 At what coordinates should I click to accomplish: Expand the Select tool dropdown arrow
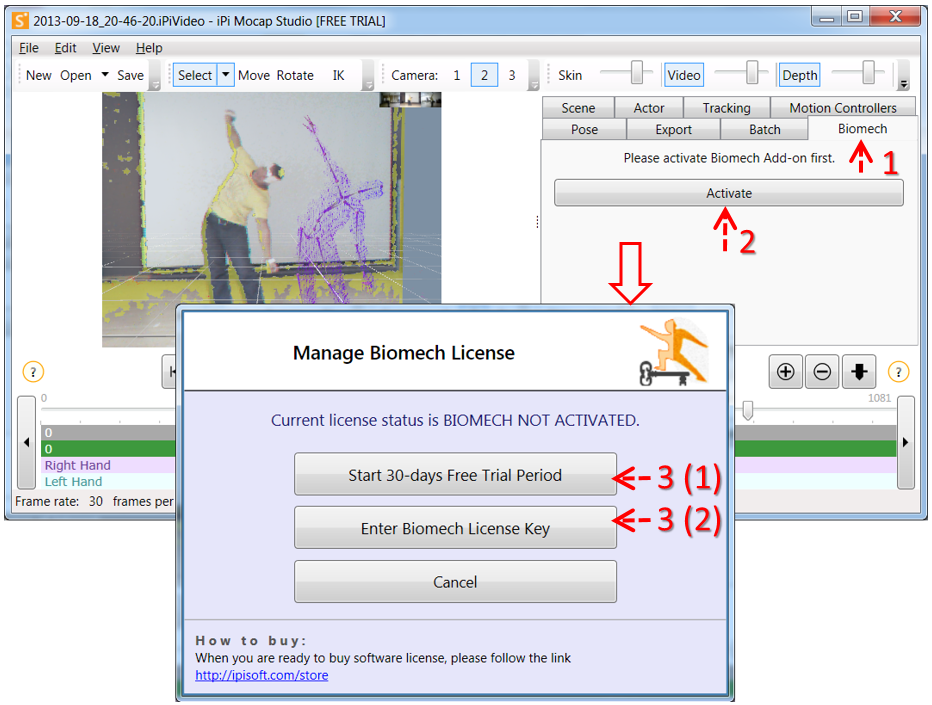coord(226,75)
